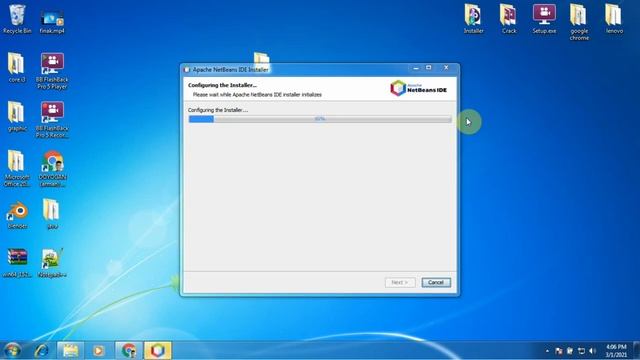
Task: Select the Notepad++ shortcut
Action: pos(52,263)
